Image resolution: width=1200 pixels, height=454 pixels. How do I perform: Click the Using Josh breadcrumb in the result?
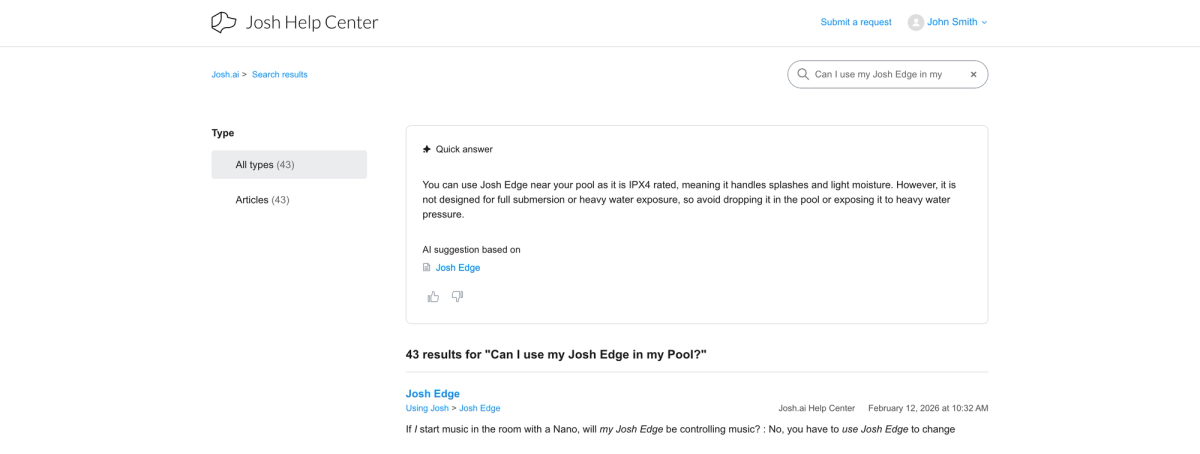click(x=427, y=408)
